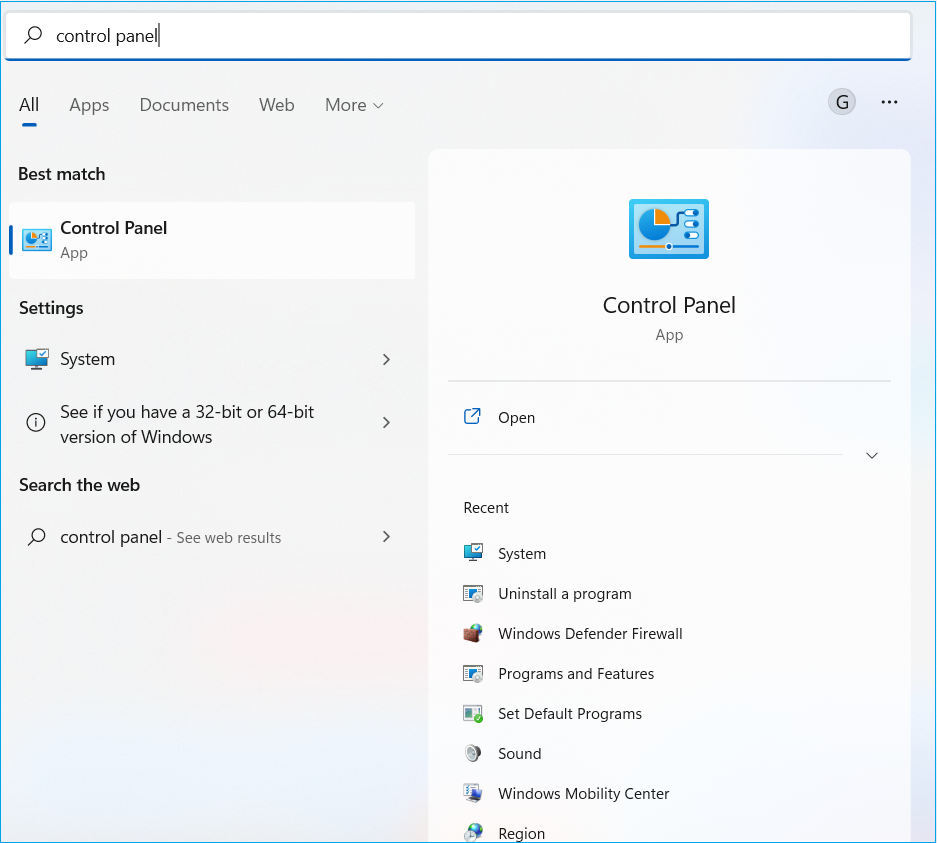The image size is (937, 843).
Task: Click the Control Panel icon in Best match
Action: click(36, 240)
